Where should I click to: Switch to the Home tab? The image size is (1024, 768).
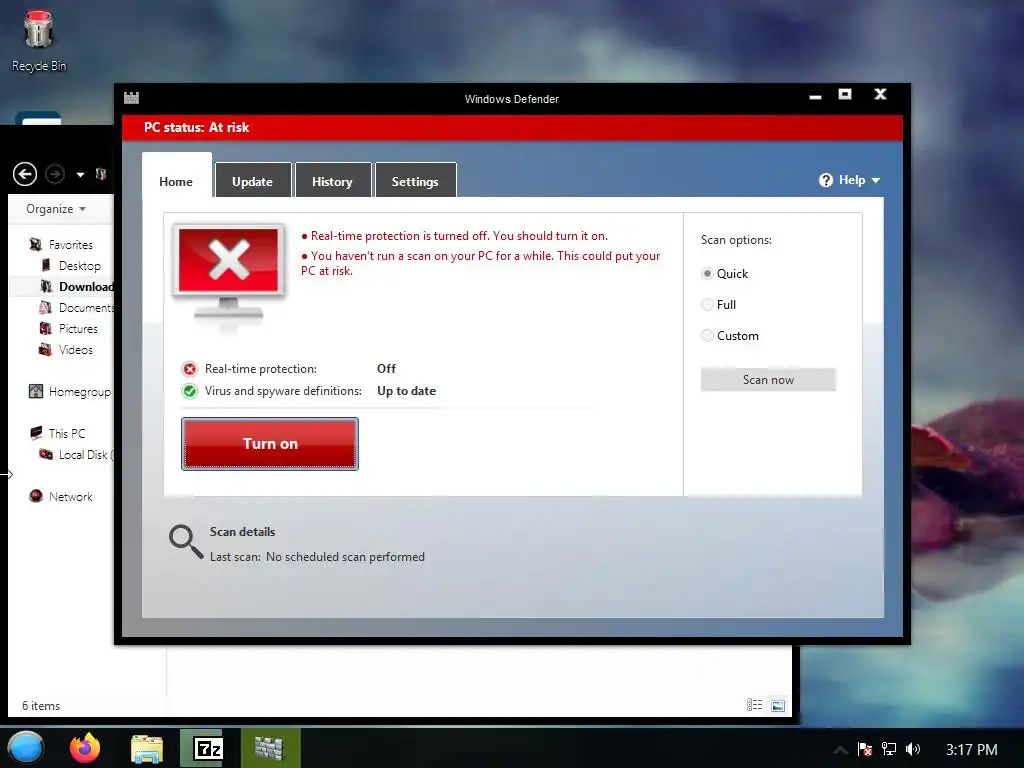(x=176, y=182)
